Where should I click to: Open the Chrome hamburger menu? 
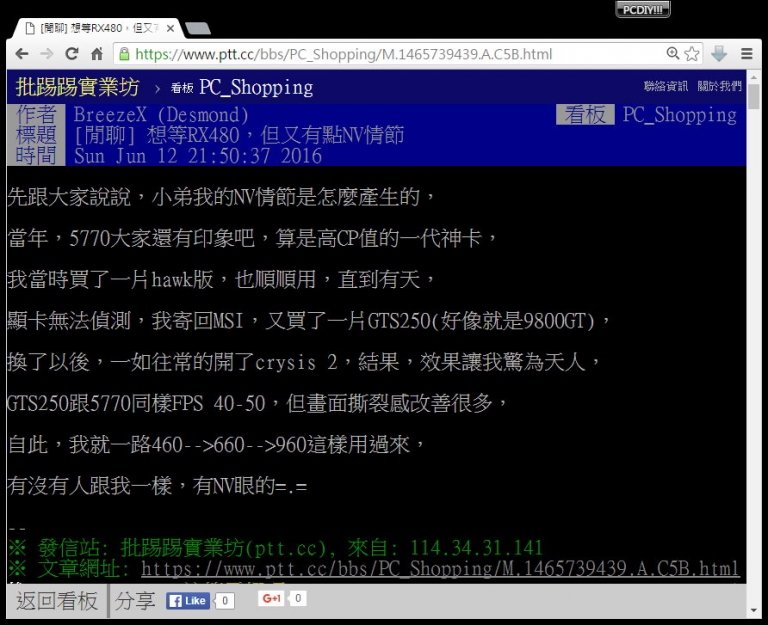pyautogui.click(x=746, y=53)
